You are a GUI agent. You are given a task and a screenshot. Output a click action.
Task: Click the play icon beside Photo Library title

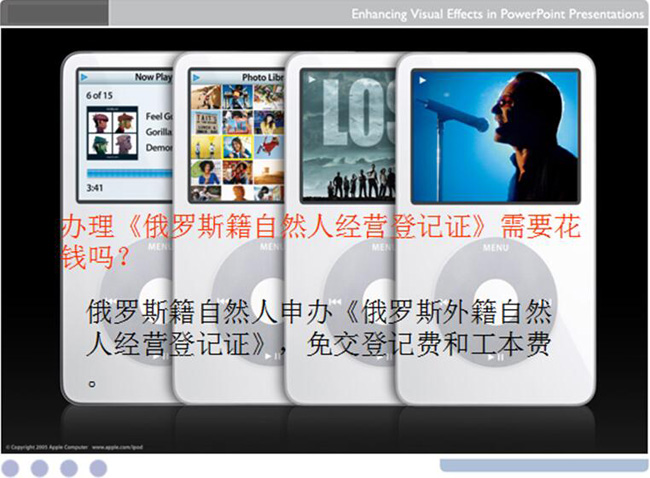pos(196,78)
